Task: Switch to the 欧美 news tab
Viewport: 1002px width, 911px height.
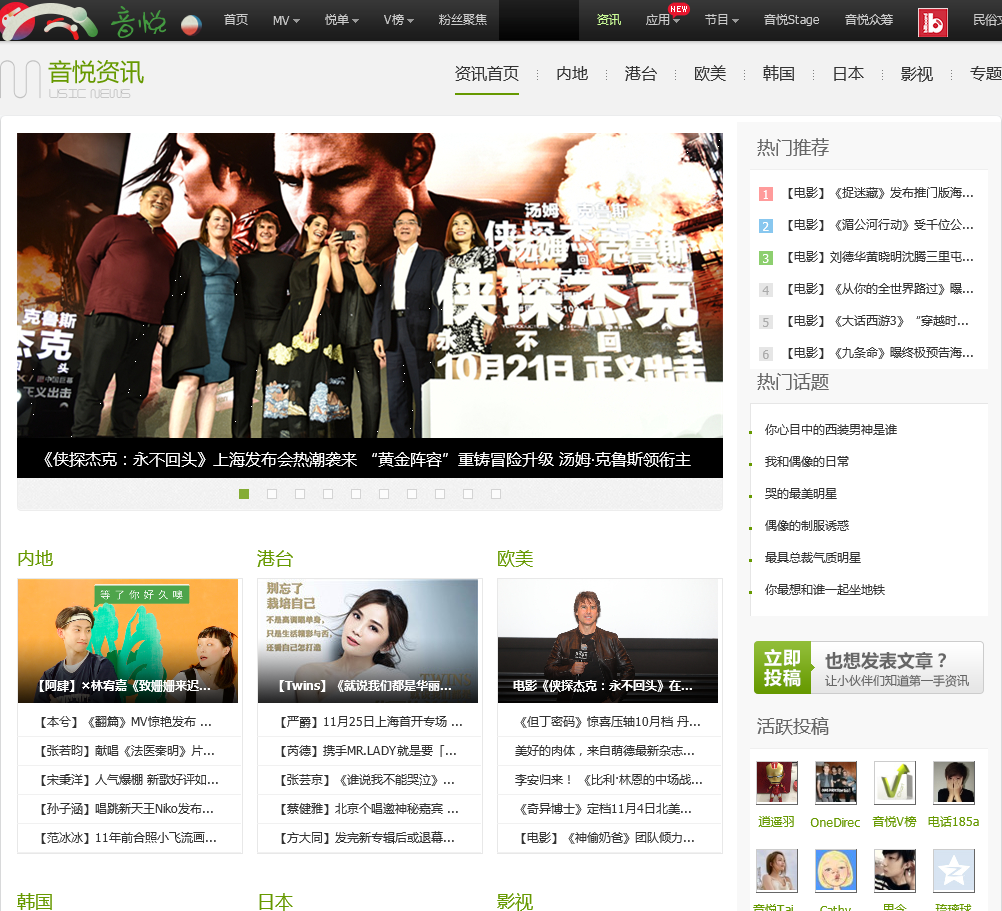Action: [710, 74]
